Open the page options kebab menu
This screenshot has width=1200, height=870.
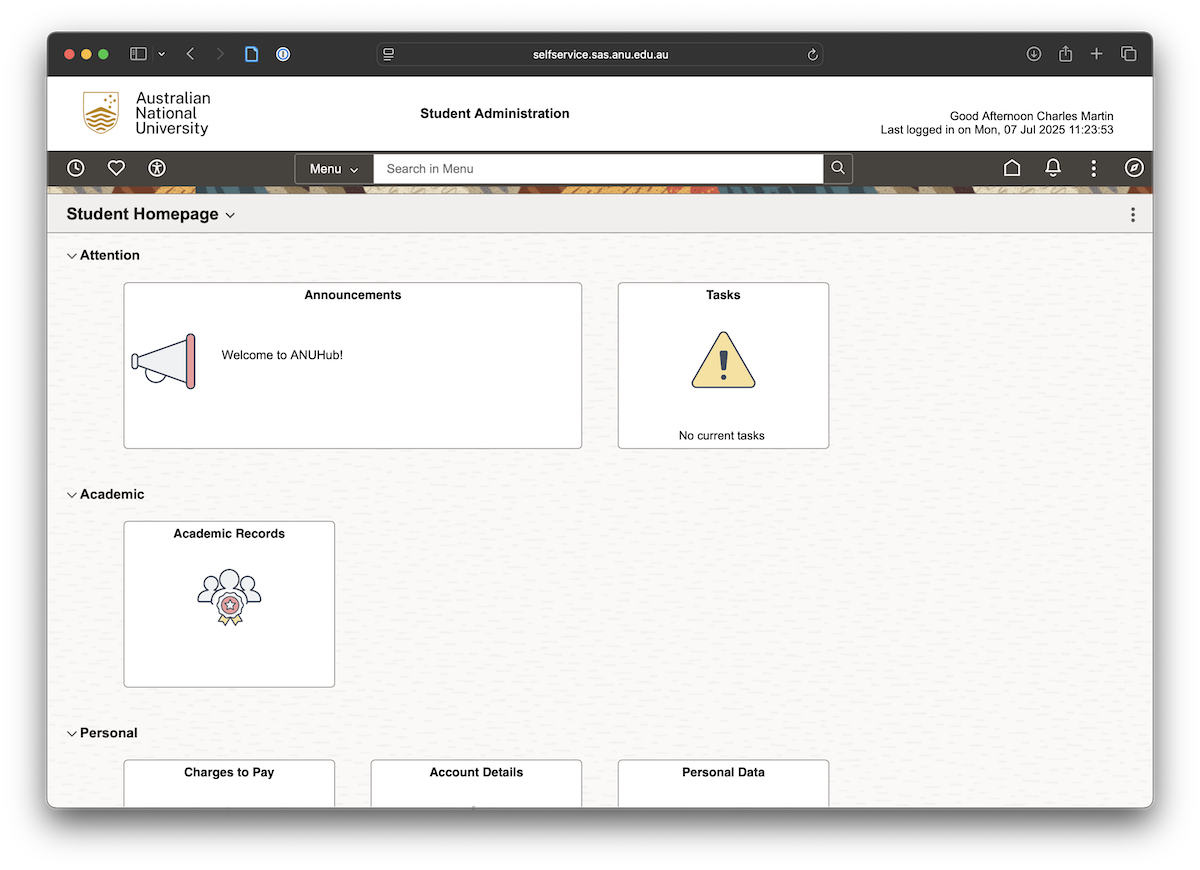click(1133, 214)
